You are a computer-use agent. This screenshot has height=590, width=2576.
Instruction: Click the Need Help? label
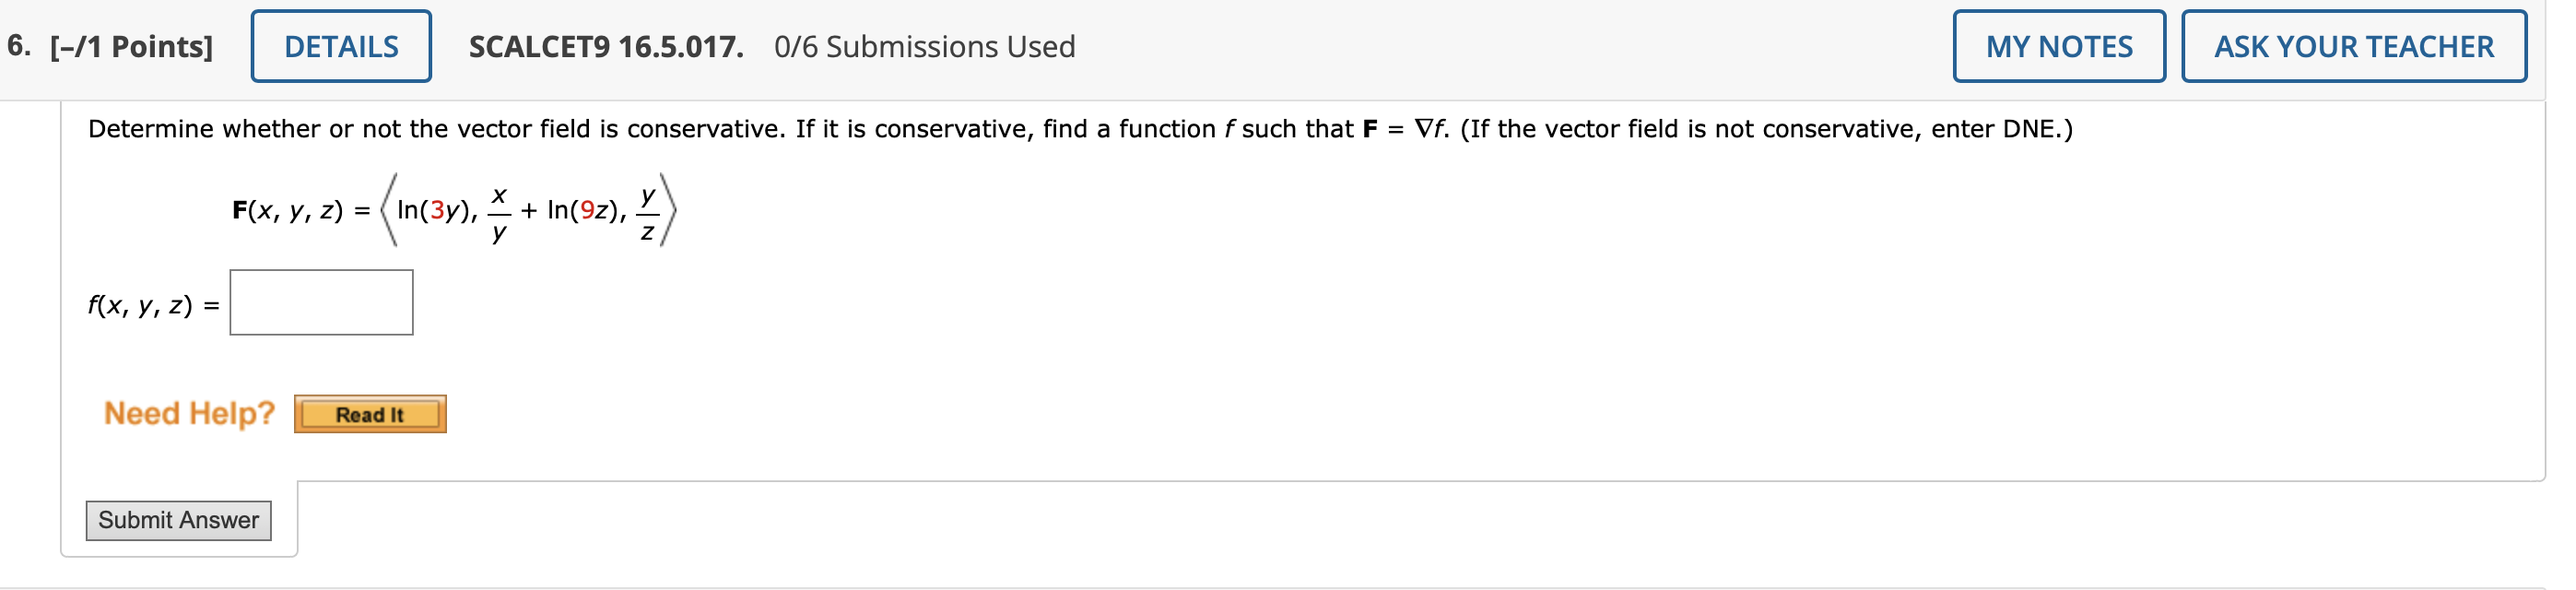[x=189, y=413]
